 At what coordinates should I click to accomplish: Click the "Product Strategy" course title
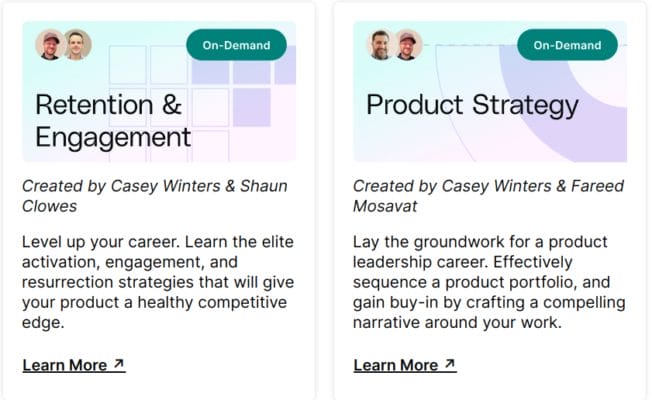[472, 105]
